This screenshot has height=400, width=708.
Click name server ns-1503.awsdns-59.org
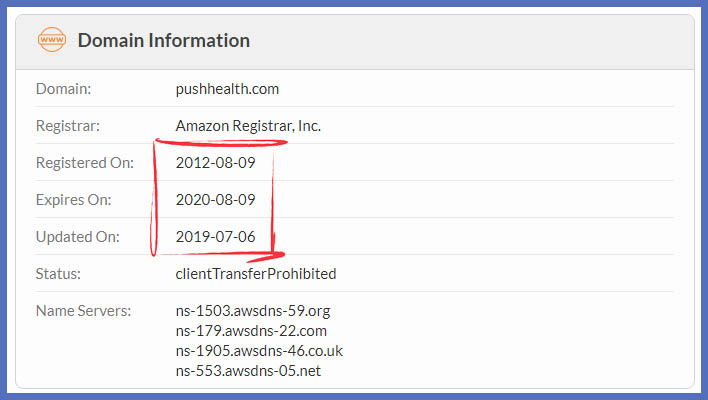pyautogui.click(x=251, y=311)
